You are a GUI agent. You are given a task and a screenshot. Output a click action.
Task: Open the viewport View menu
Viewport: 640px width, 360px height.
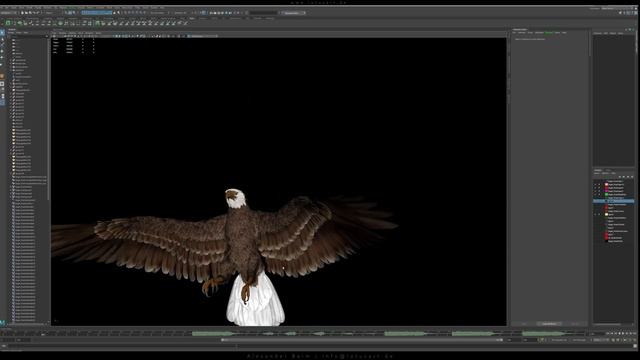55,33
